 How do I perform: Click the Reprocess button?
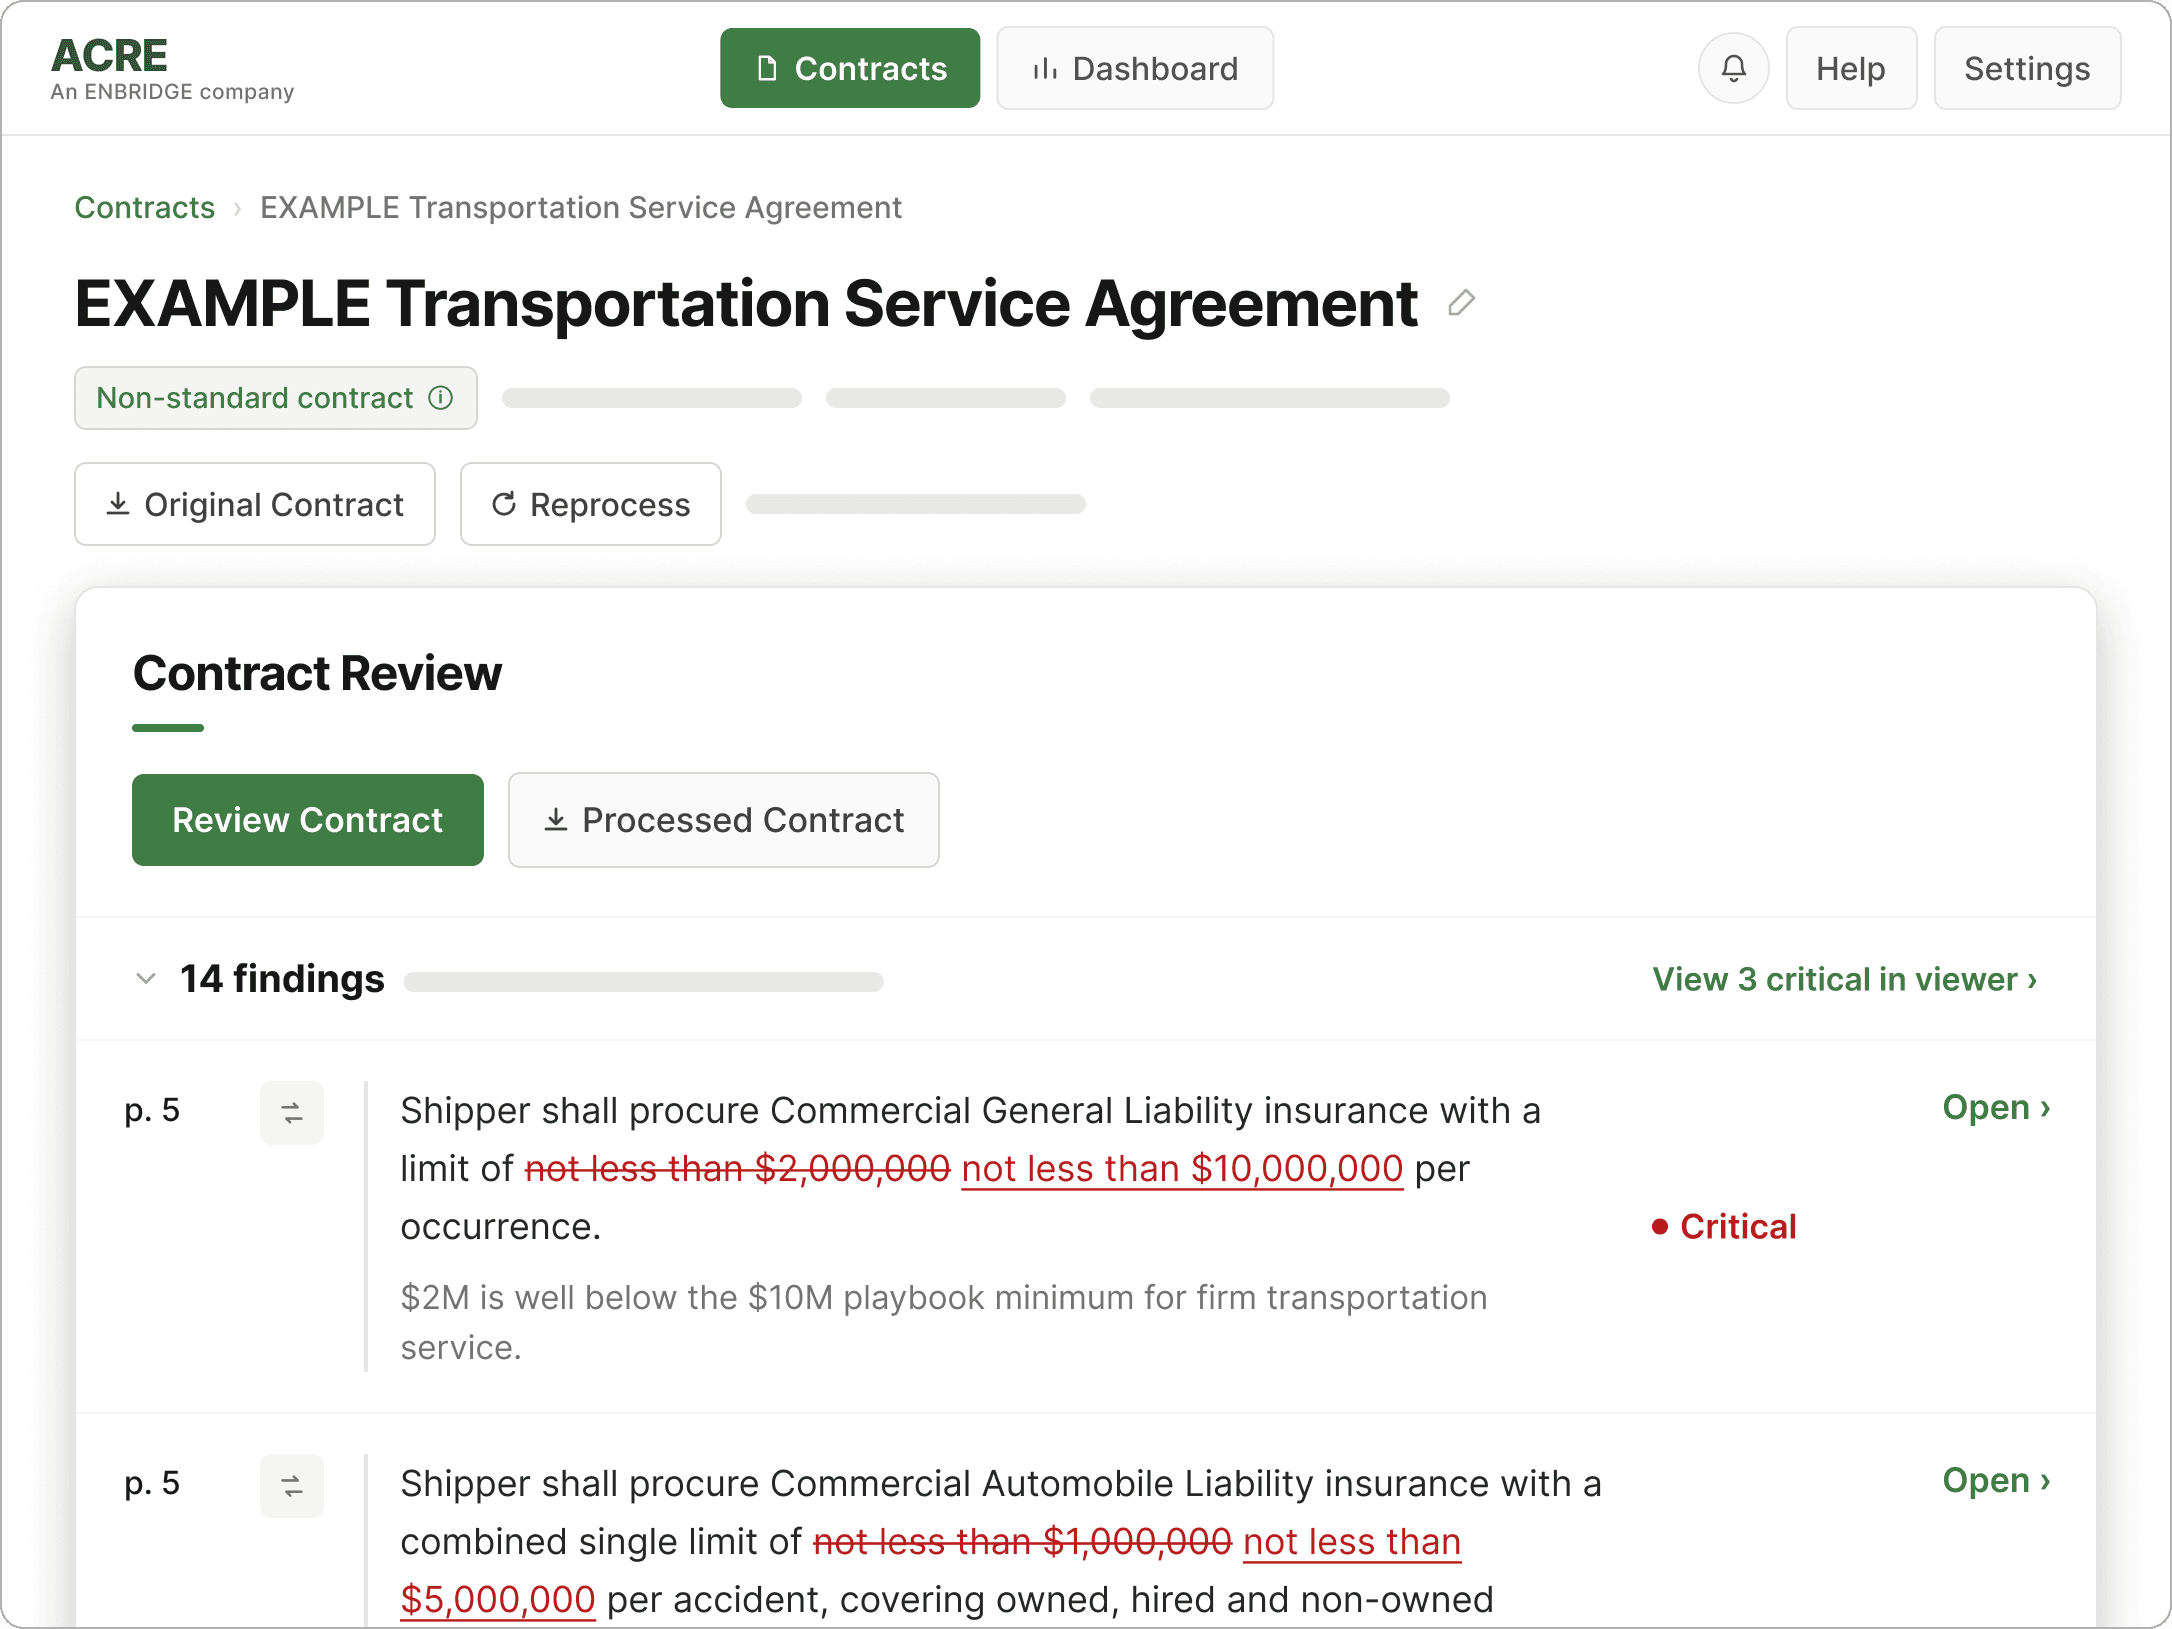tap(591, 504)
